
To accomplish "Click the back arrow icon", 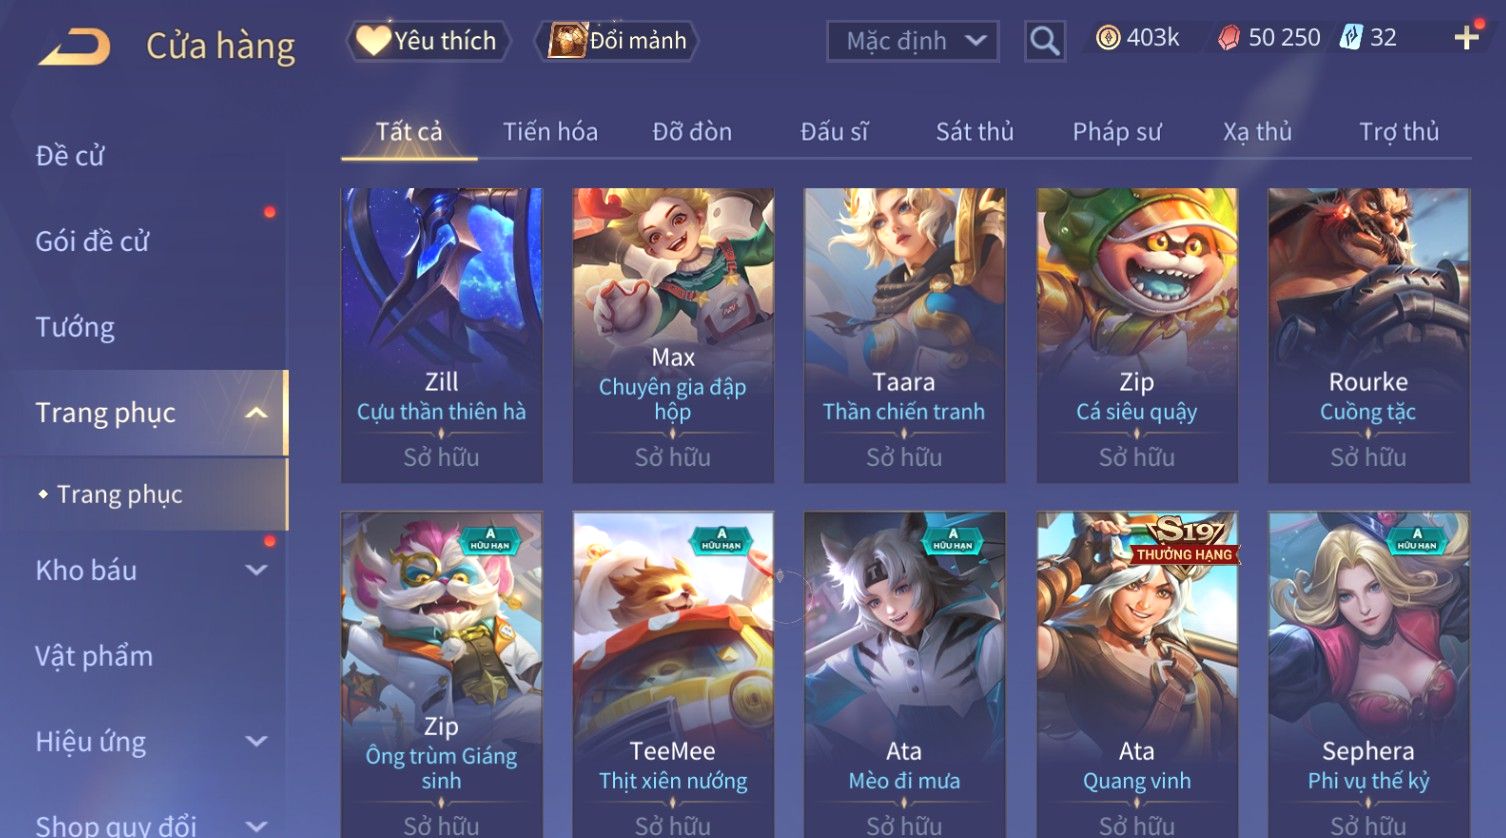I will tap(74, 46).
